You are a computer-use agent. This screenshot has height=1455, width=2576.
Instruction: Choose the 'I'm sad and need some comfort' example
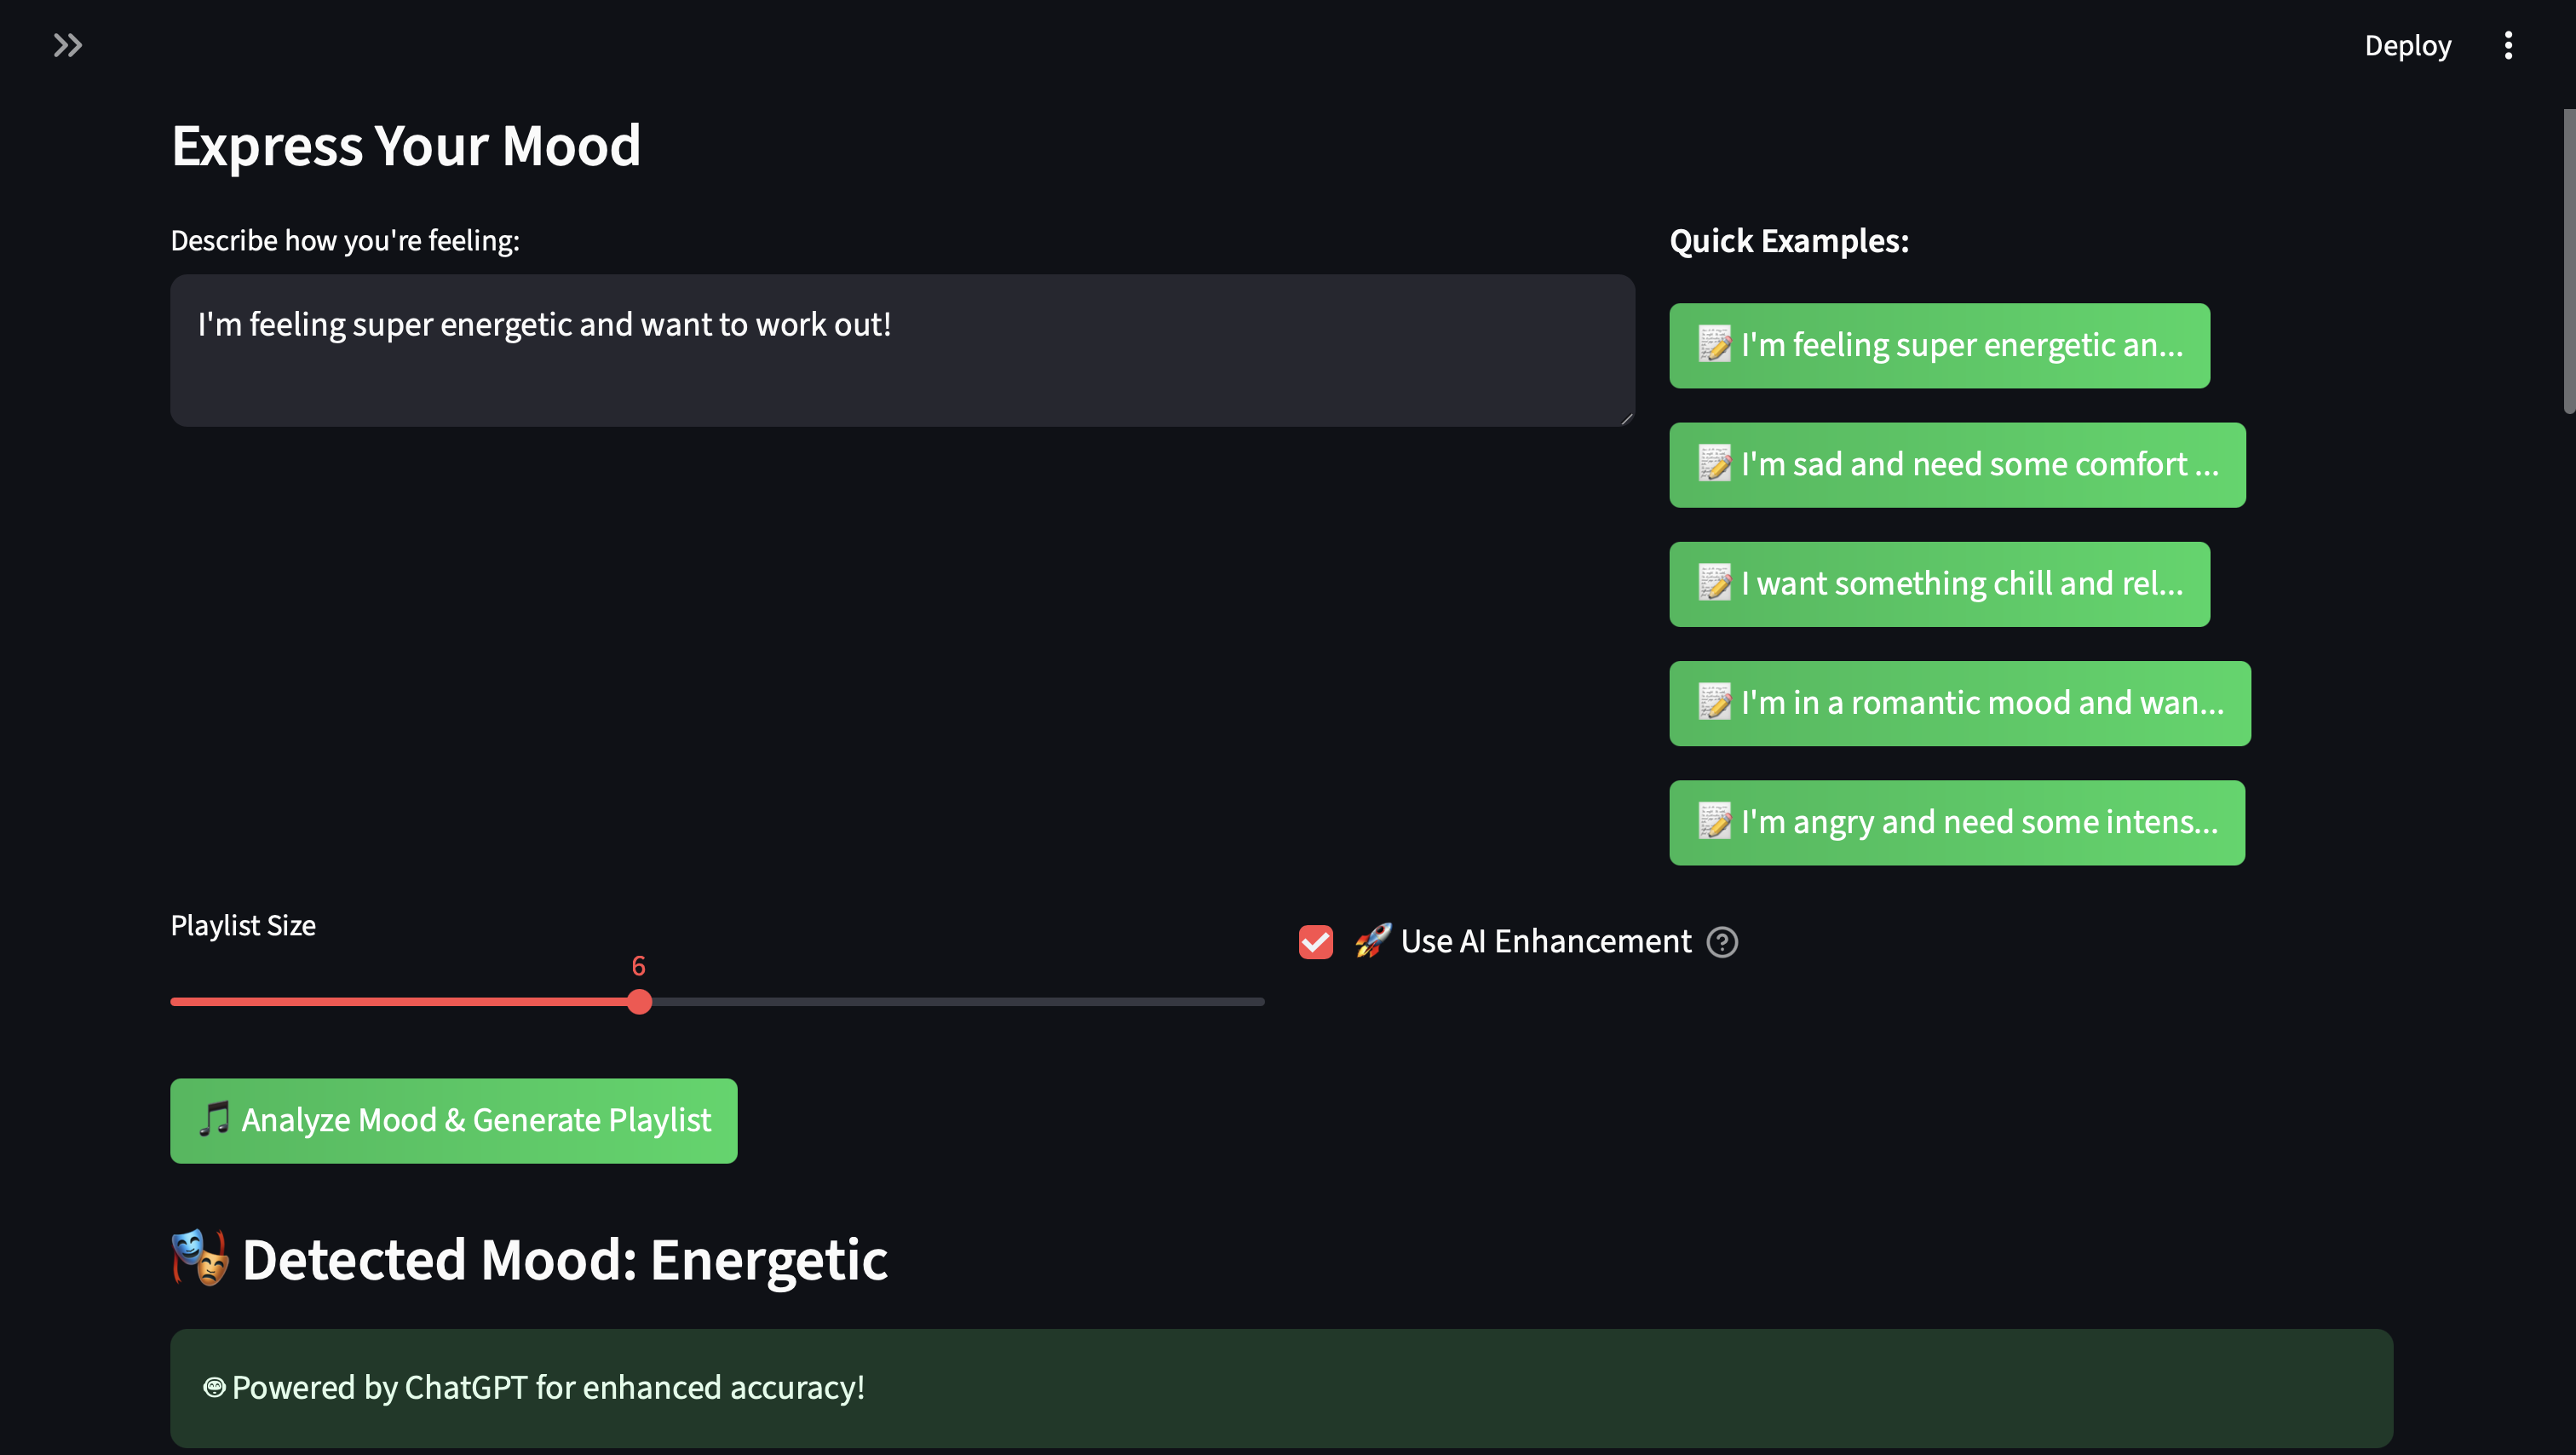point(1956,464)
